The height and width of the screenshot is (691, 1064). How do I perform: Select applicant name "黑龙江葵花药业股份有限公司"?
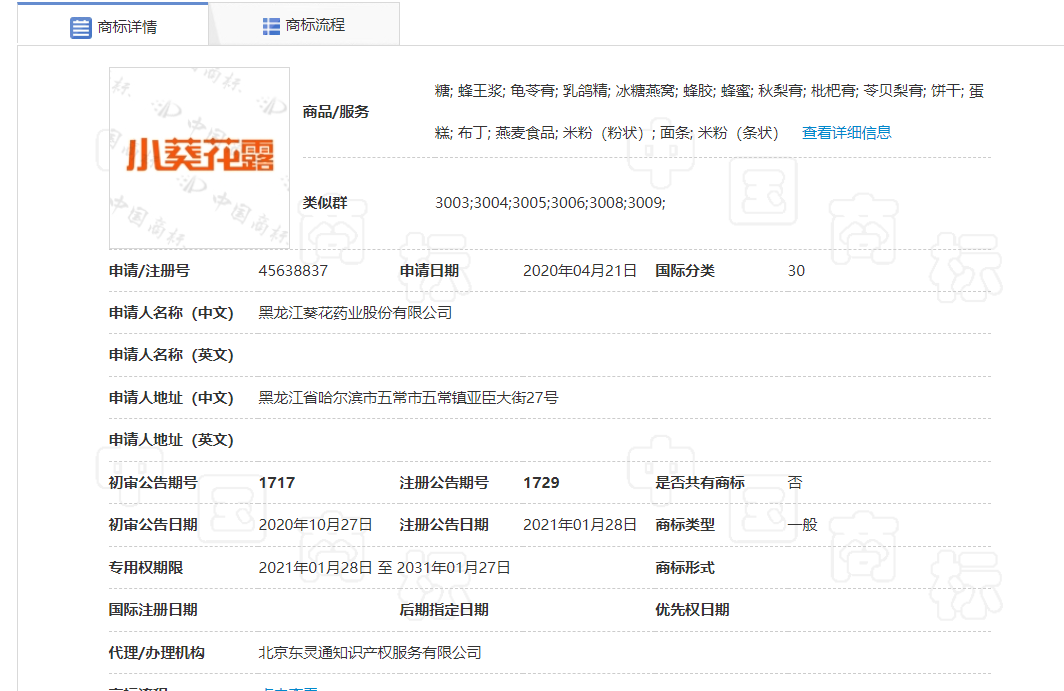tap(355, 313)
